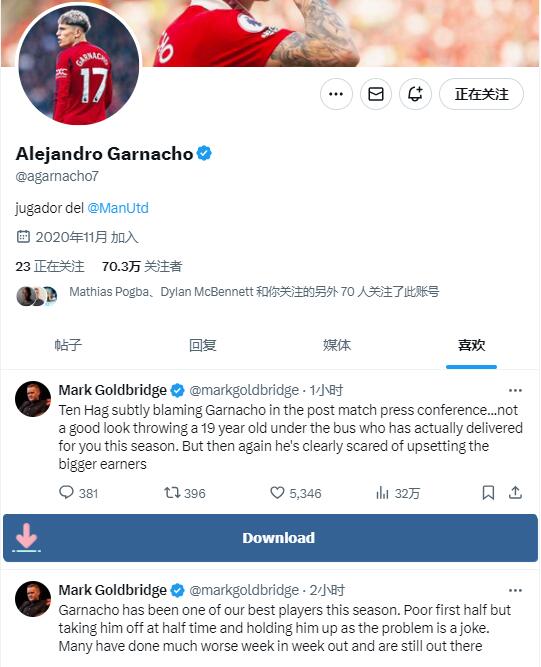Image resolution: width=541 pixels, height=667 pixels.
Task: Open the profile more options ellipsis button
Action: [x=336, y=94]
